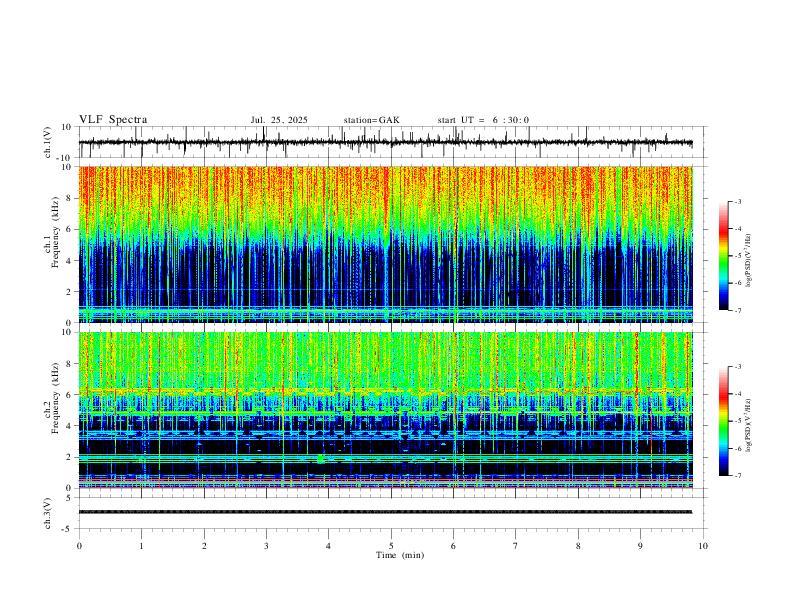Click tick label "1" on the time axis
Screen dimensions: 792x612
(141, 546)
